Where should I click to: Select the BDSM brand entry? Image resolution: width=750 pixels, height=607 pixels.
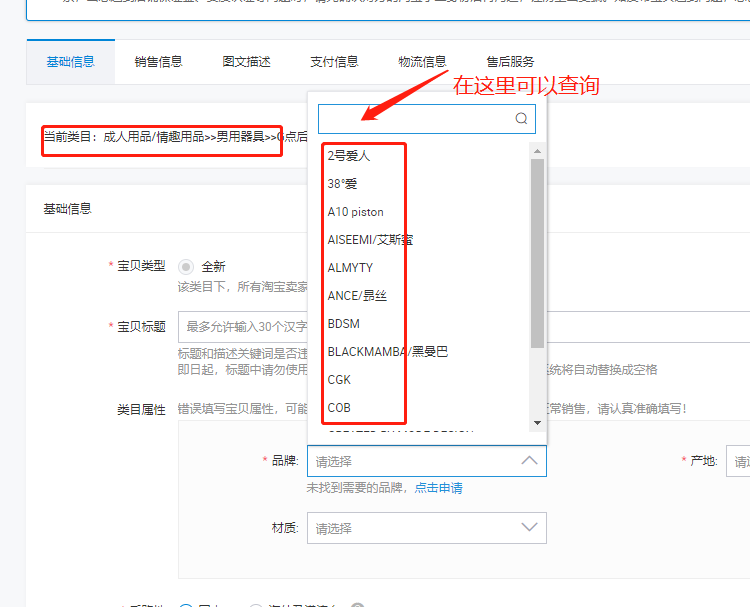click(343, 324)
